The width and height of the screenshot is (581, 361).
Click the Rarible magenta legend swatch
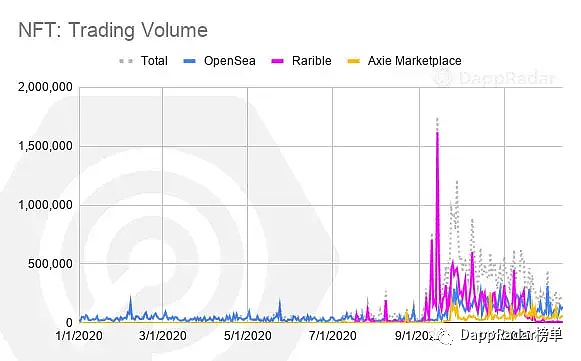pos(278,61)
